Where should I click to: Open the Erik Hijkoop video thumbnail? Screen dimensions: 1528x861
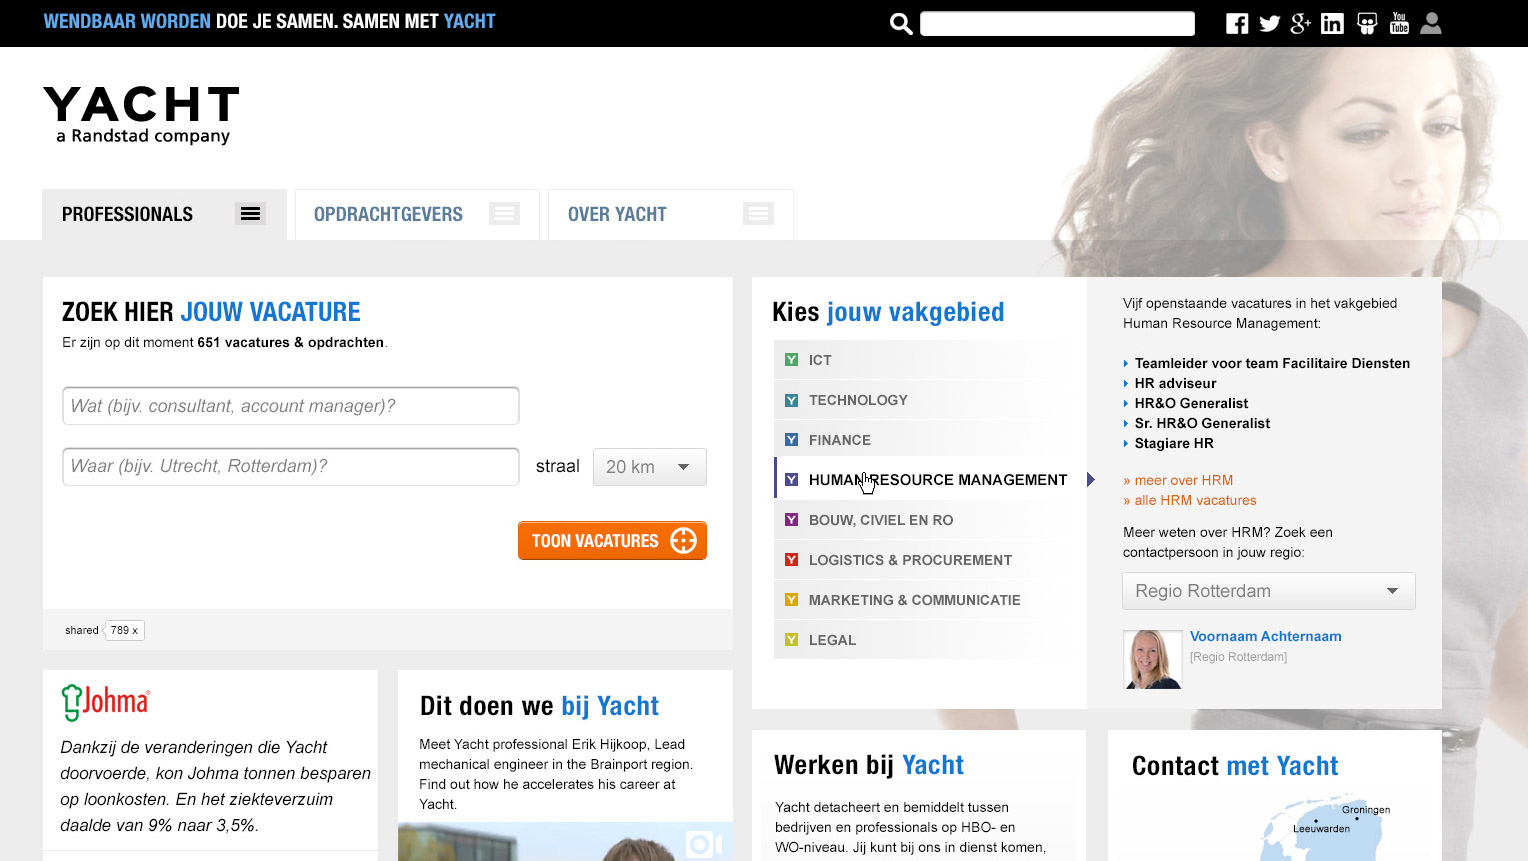(x=565, y=841)
